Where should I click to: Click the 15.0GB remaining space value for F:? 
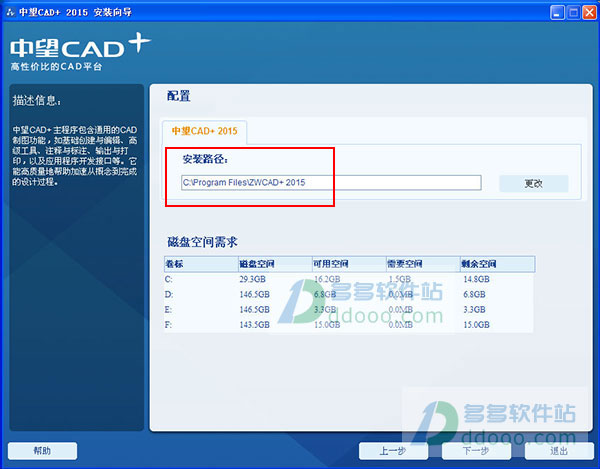476,325
